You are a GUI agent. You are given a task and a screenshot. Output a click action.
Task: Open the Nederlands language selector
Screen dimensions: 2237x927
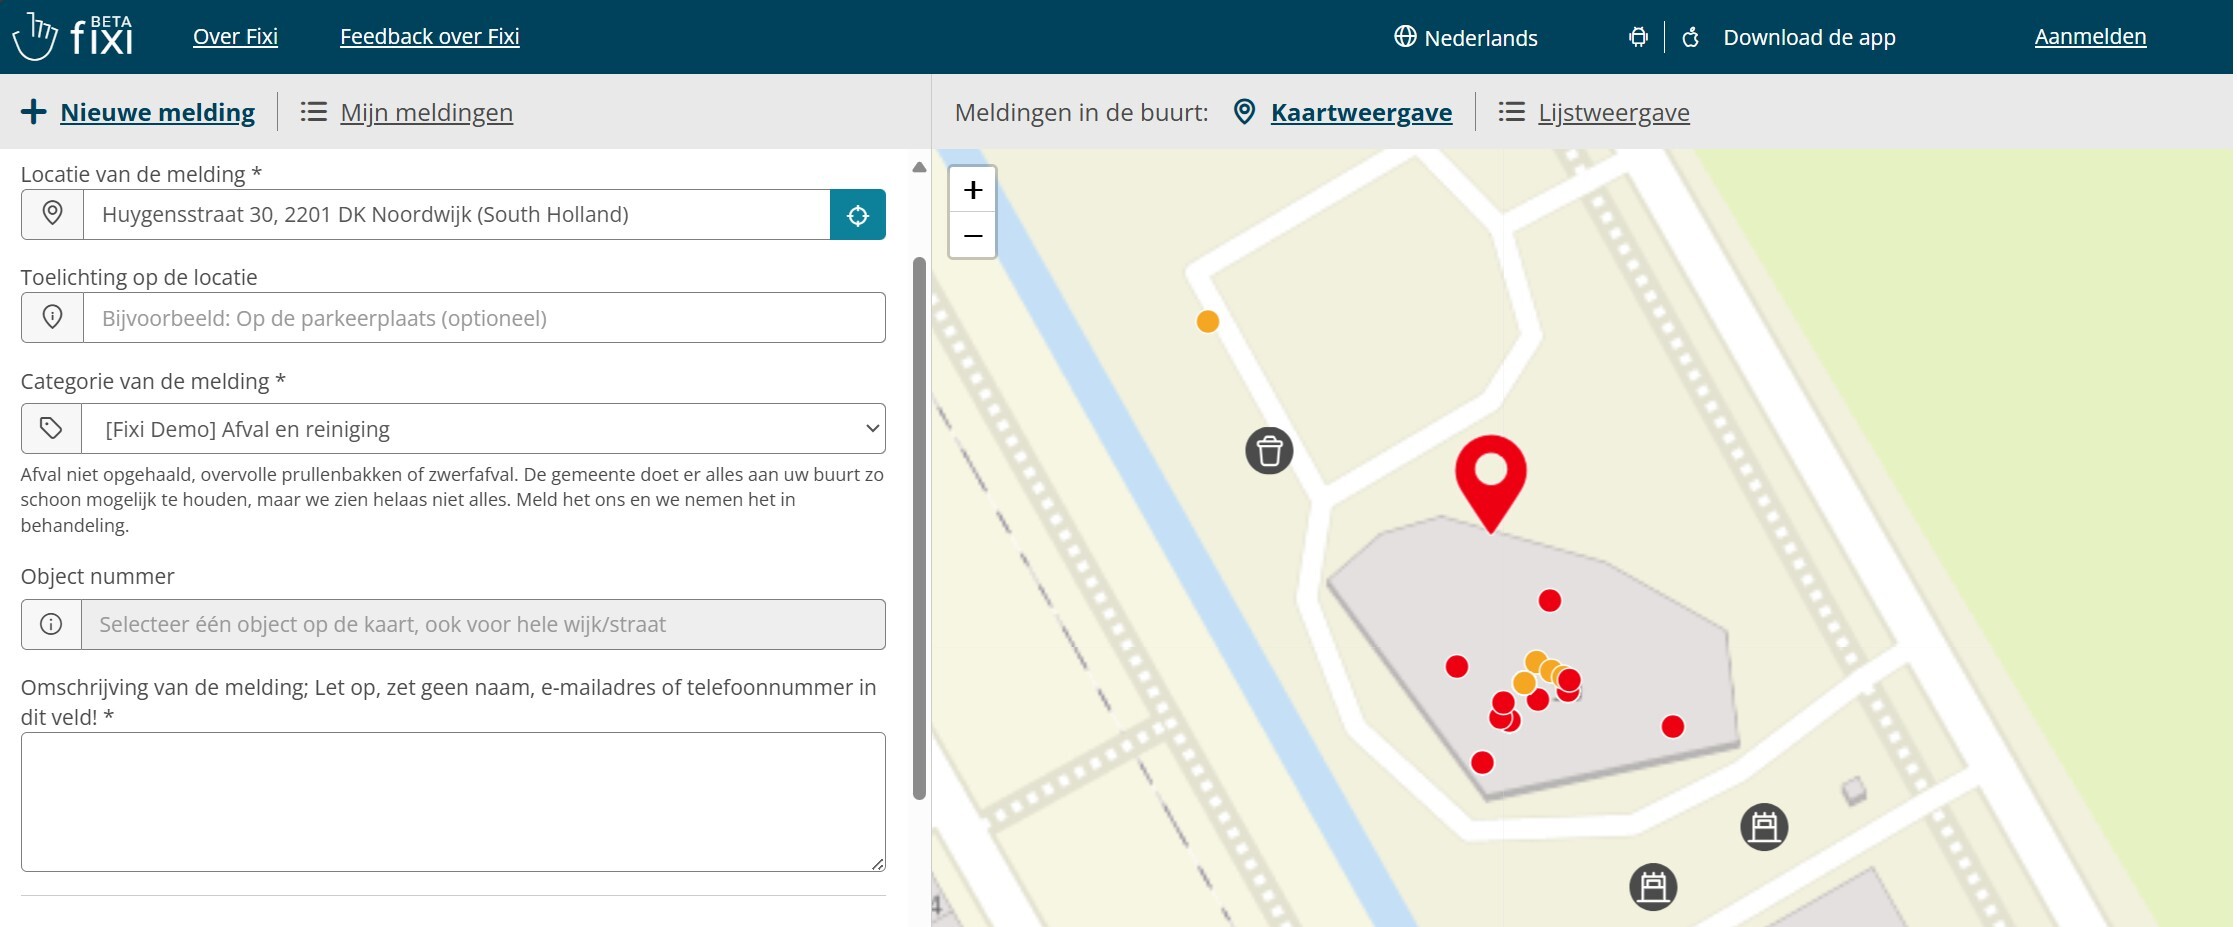click(x=1466, y=38)
